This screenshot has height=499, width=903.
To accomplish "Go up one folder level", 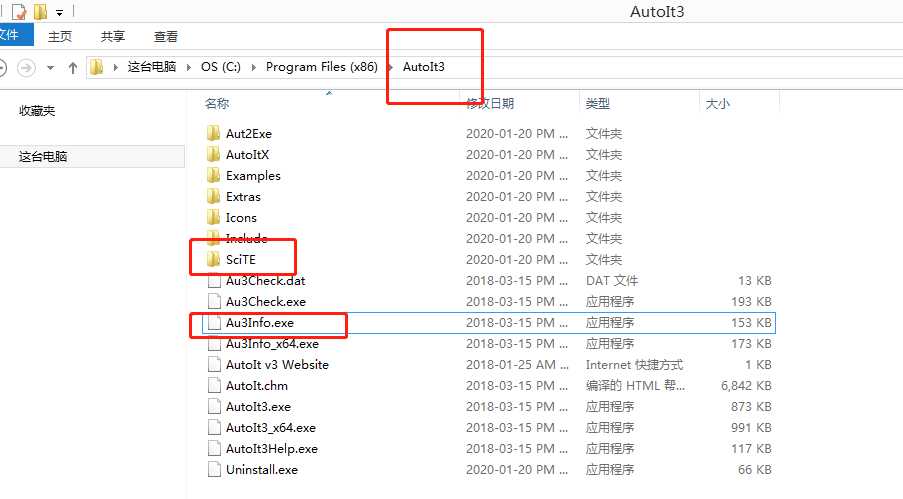I will [73, 68].
